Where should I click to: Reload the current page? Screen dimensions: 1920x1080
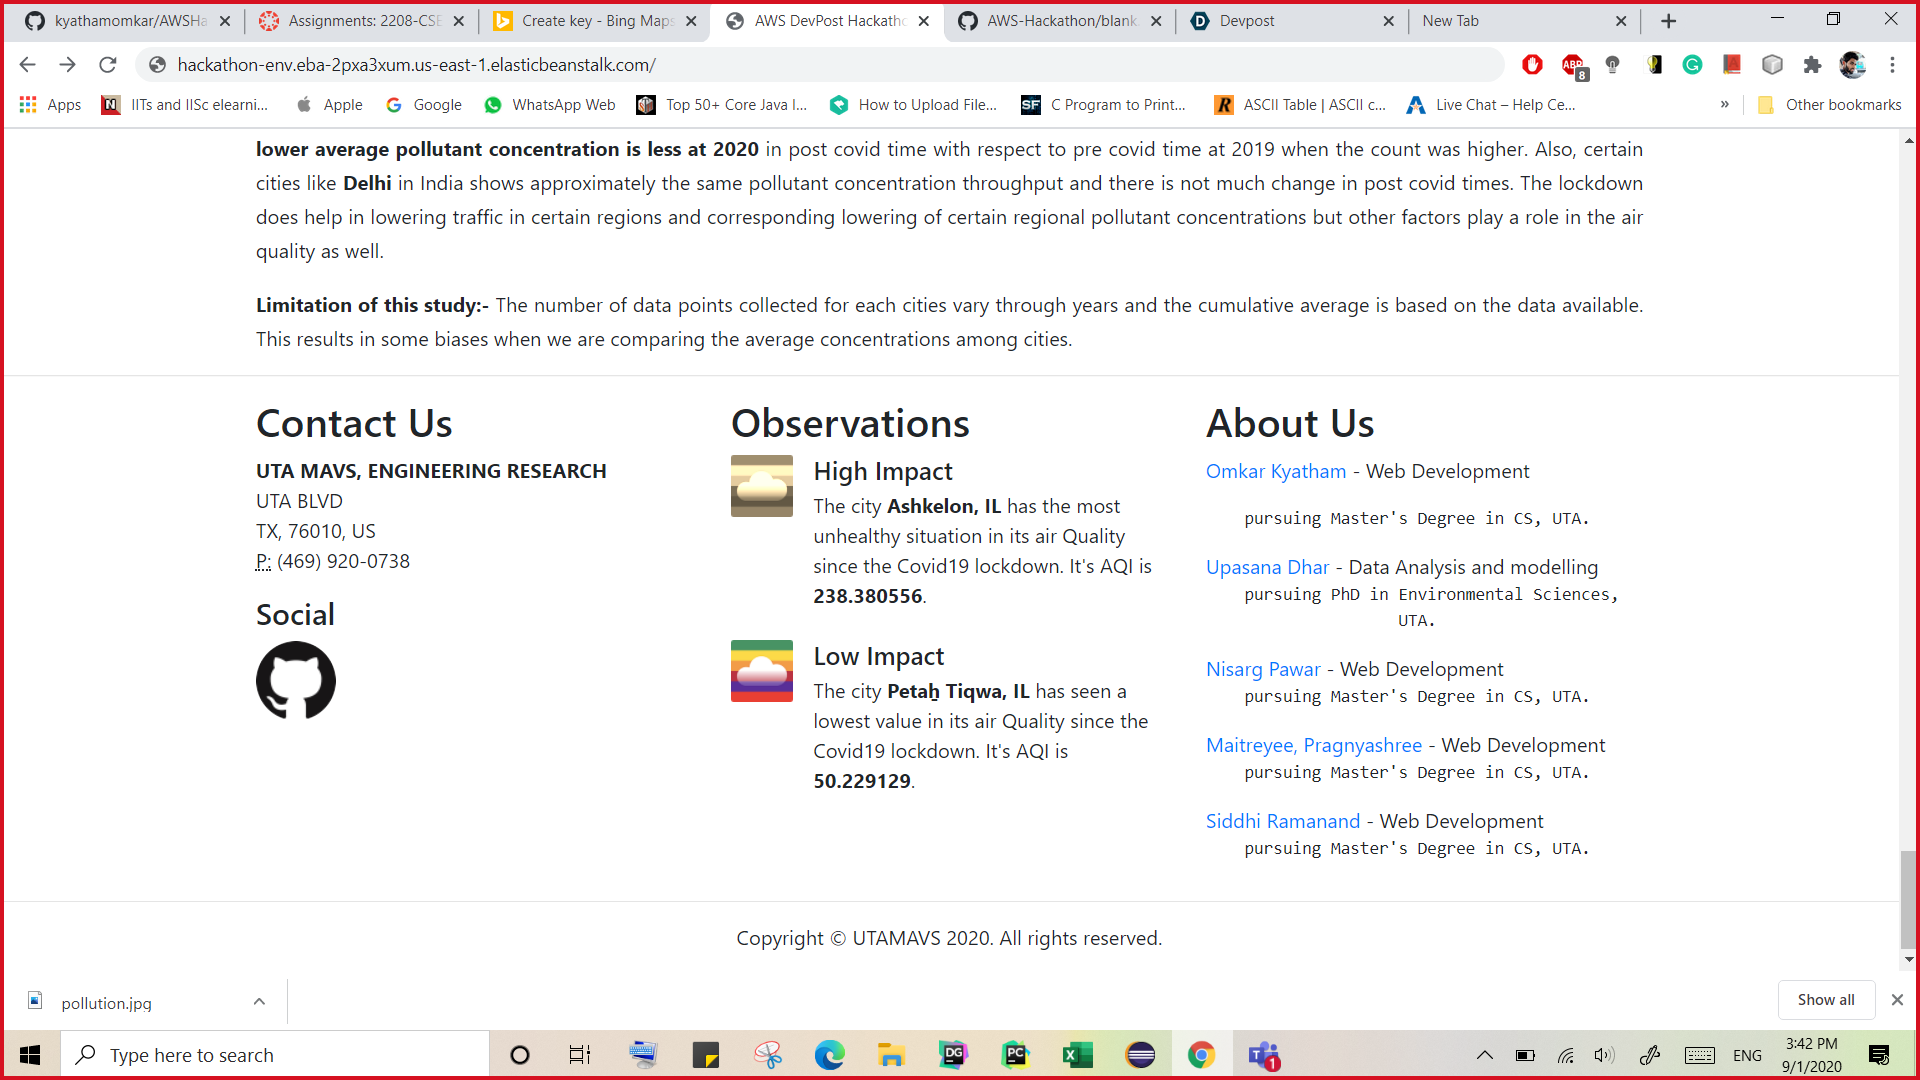[x=108, y=65]
